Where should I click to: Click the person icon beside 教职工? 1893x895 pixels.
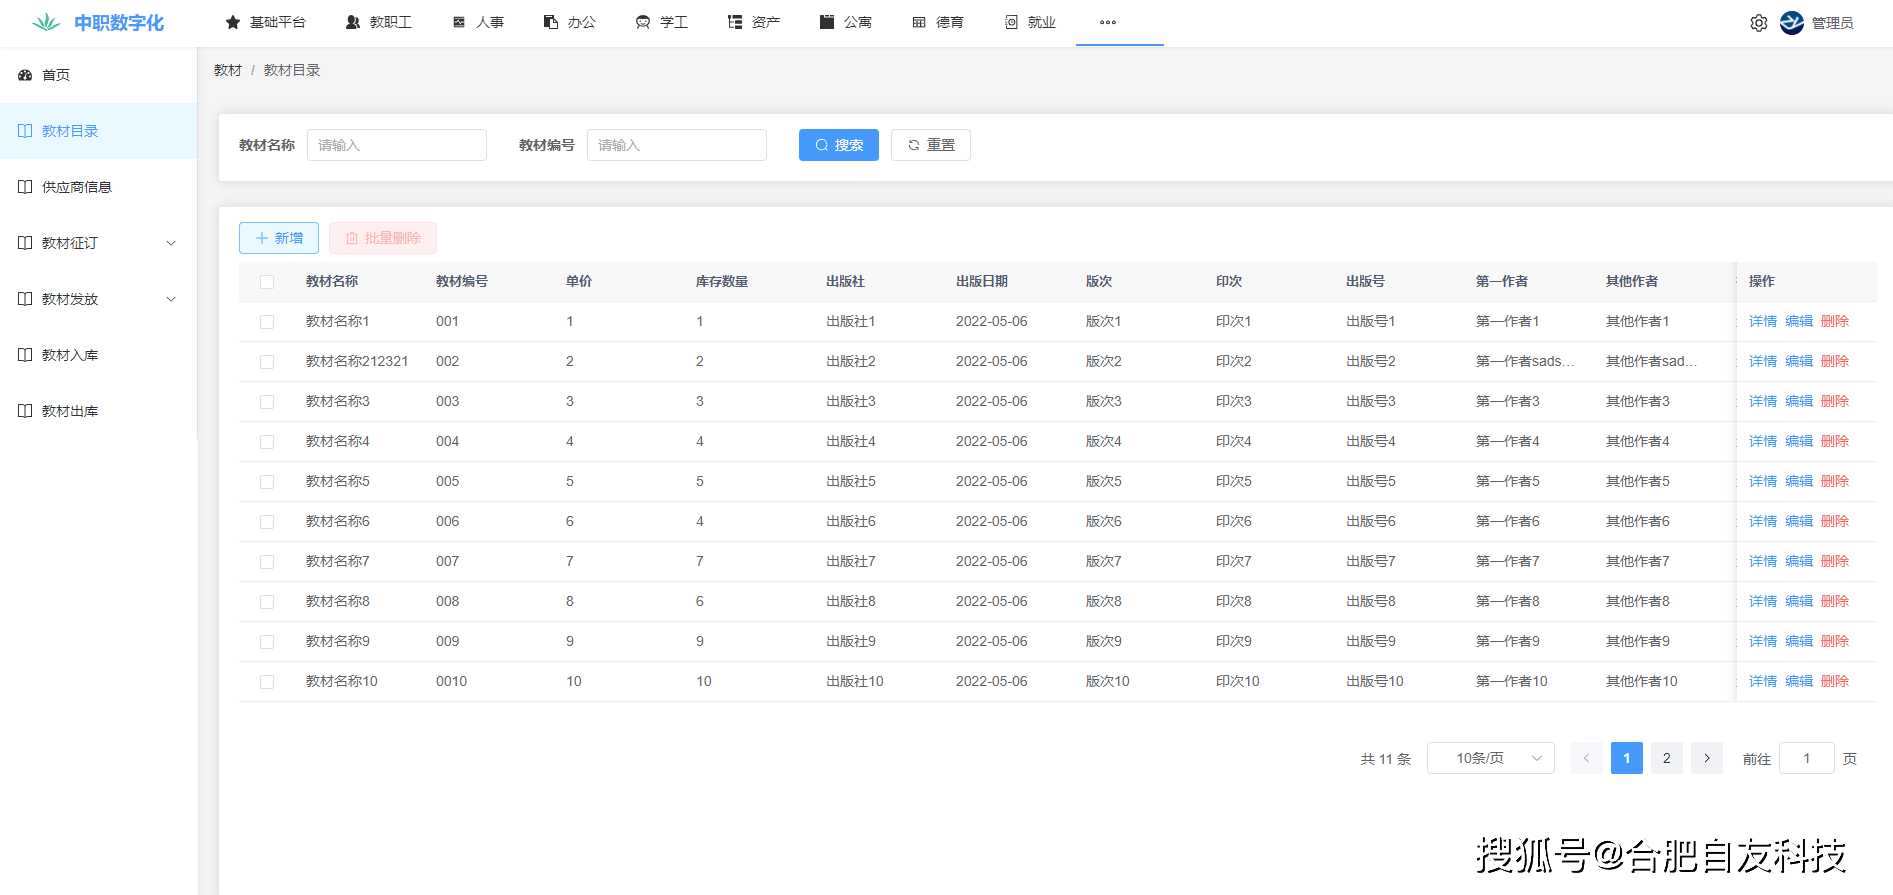tap(353, 22)
